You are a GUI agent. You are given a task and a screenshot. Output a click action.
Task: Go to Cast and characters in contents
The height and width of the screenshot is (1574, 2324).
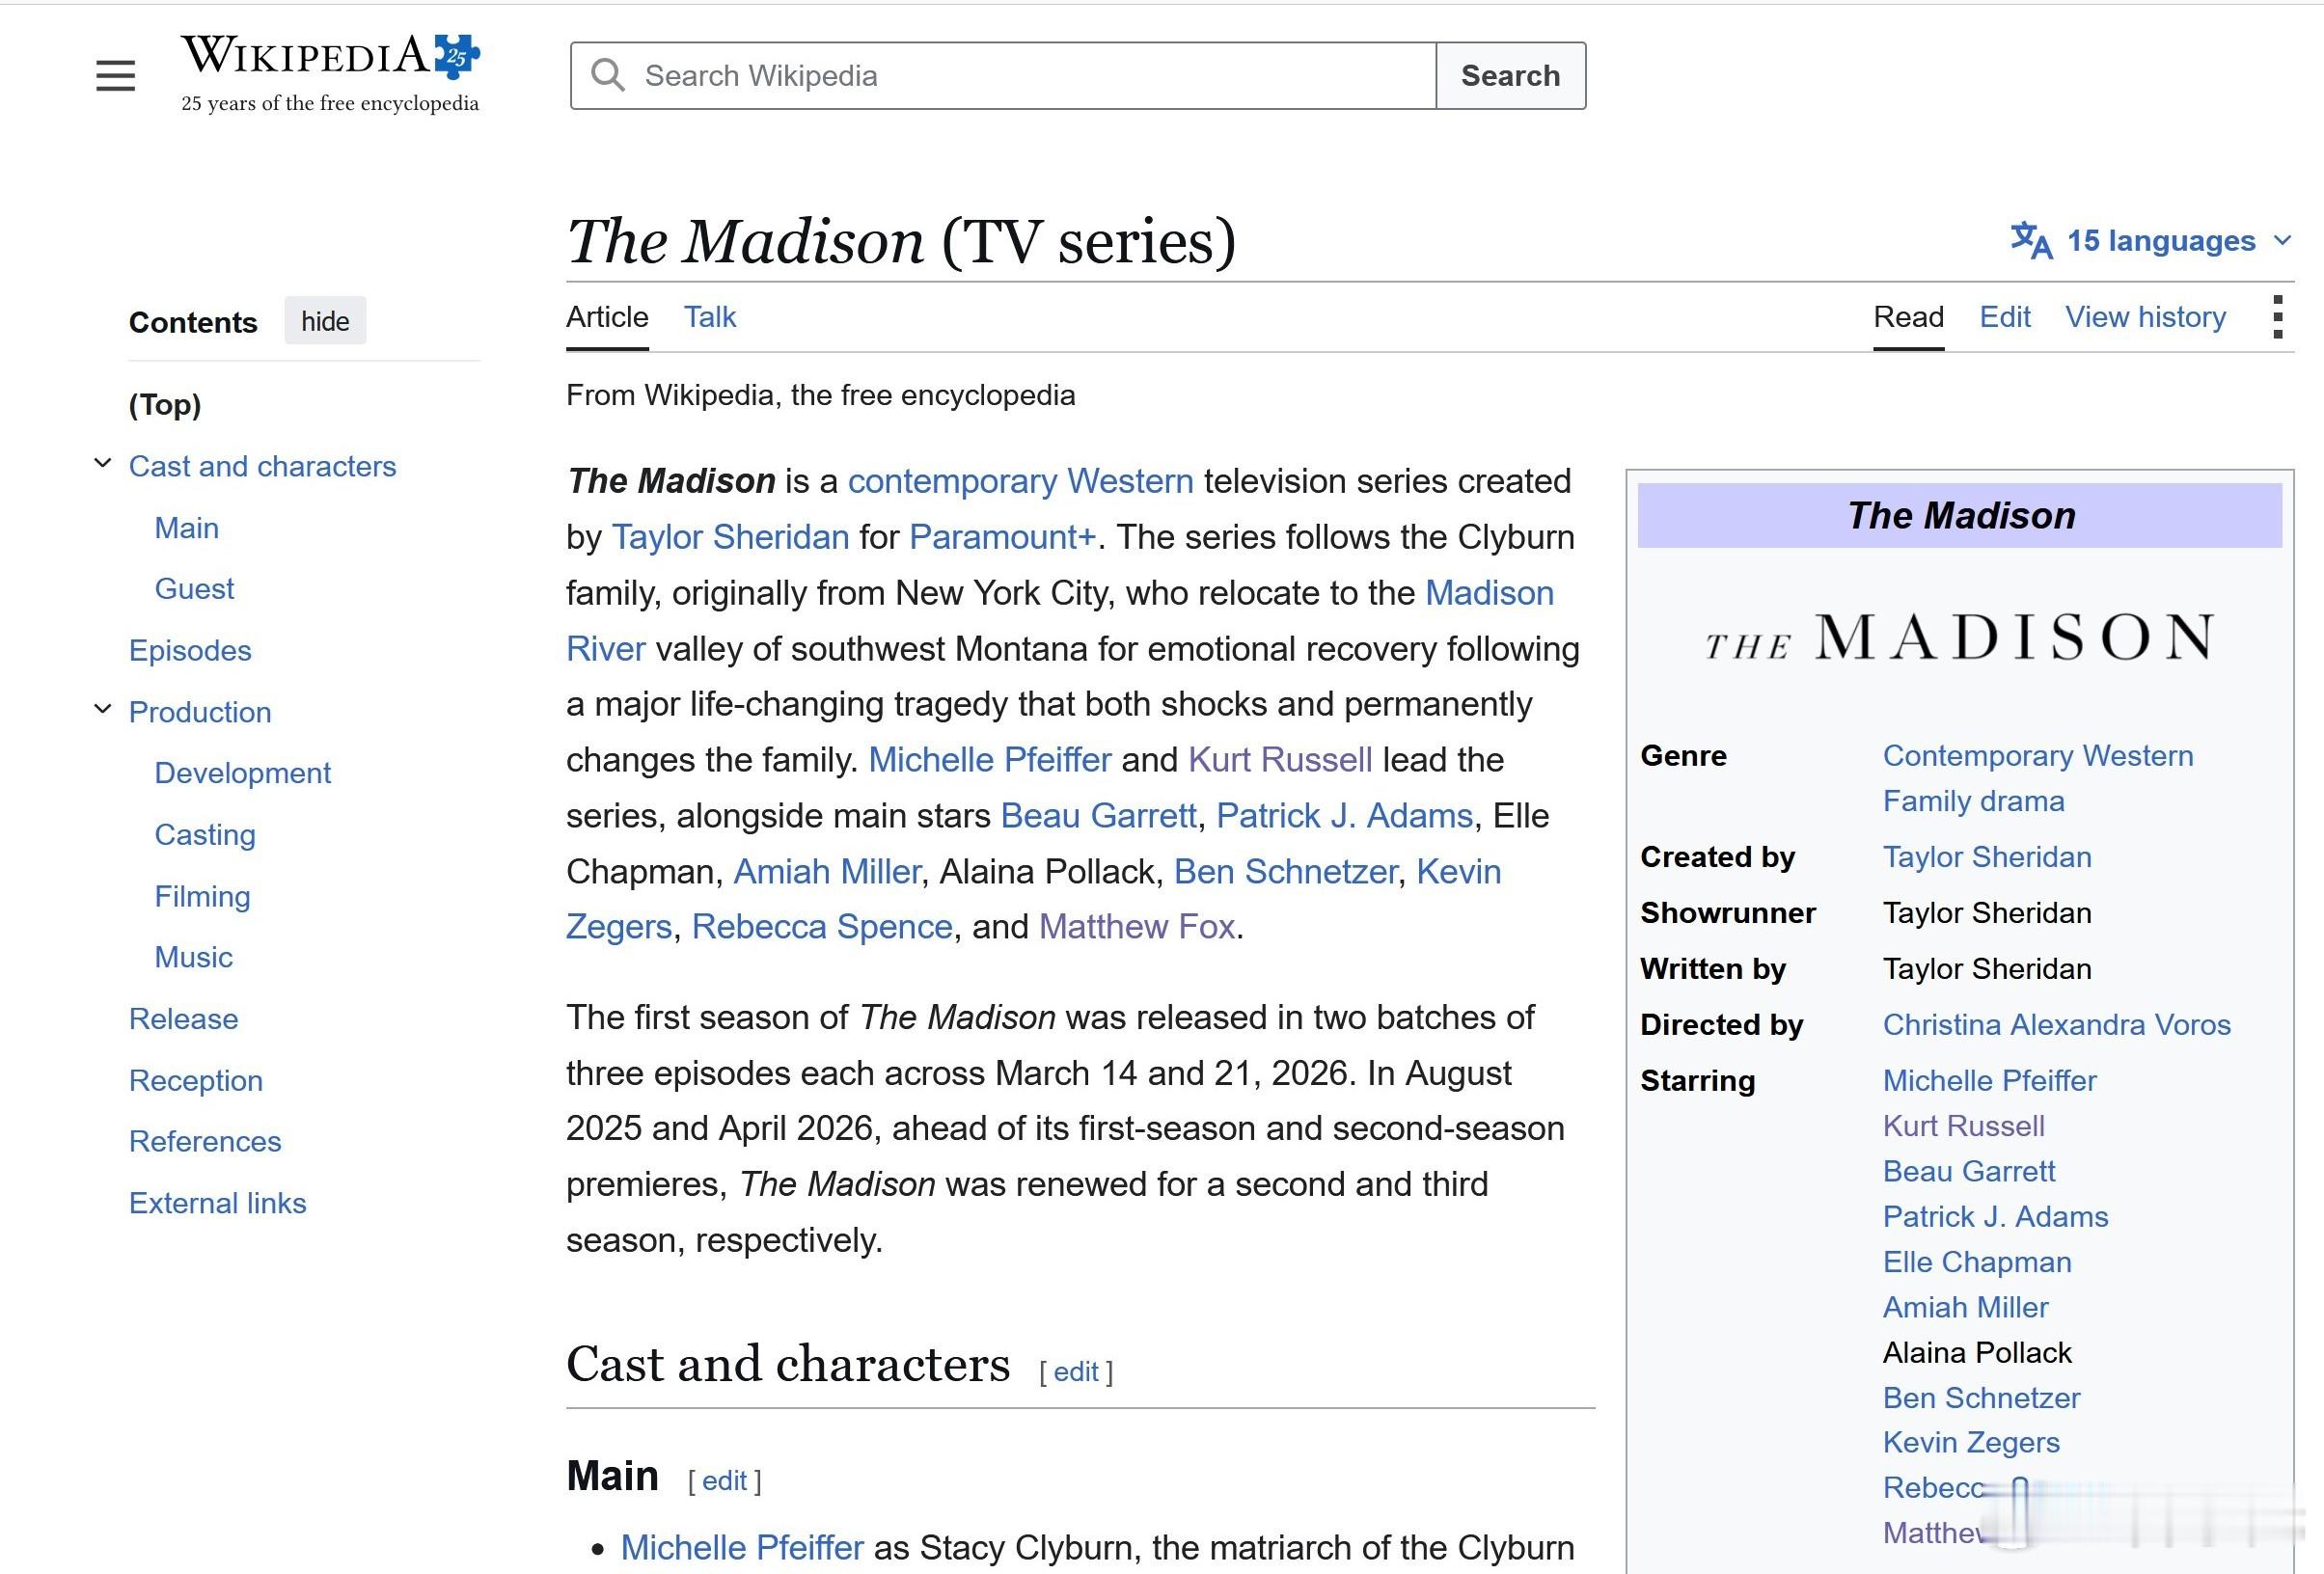pos(262,466)
